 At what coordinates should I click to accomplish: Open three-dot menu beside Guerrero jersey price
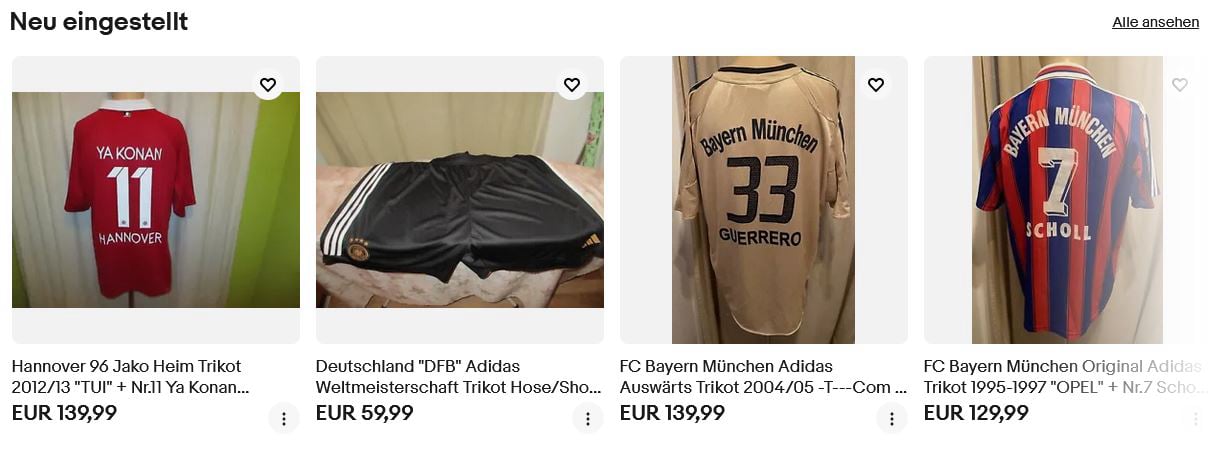click(892, 419)
